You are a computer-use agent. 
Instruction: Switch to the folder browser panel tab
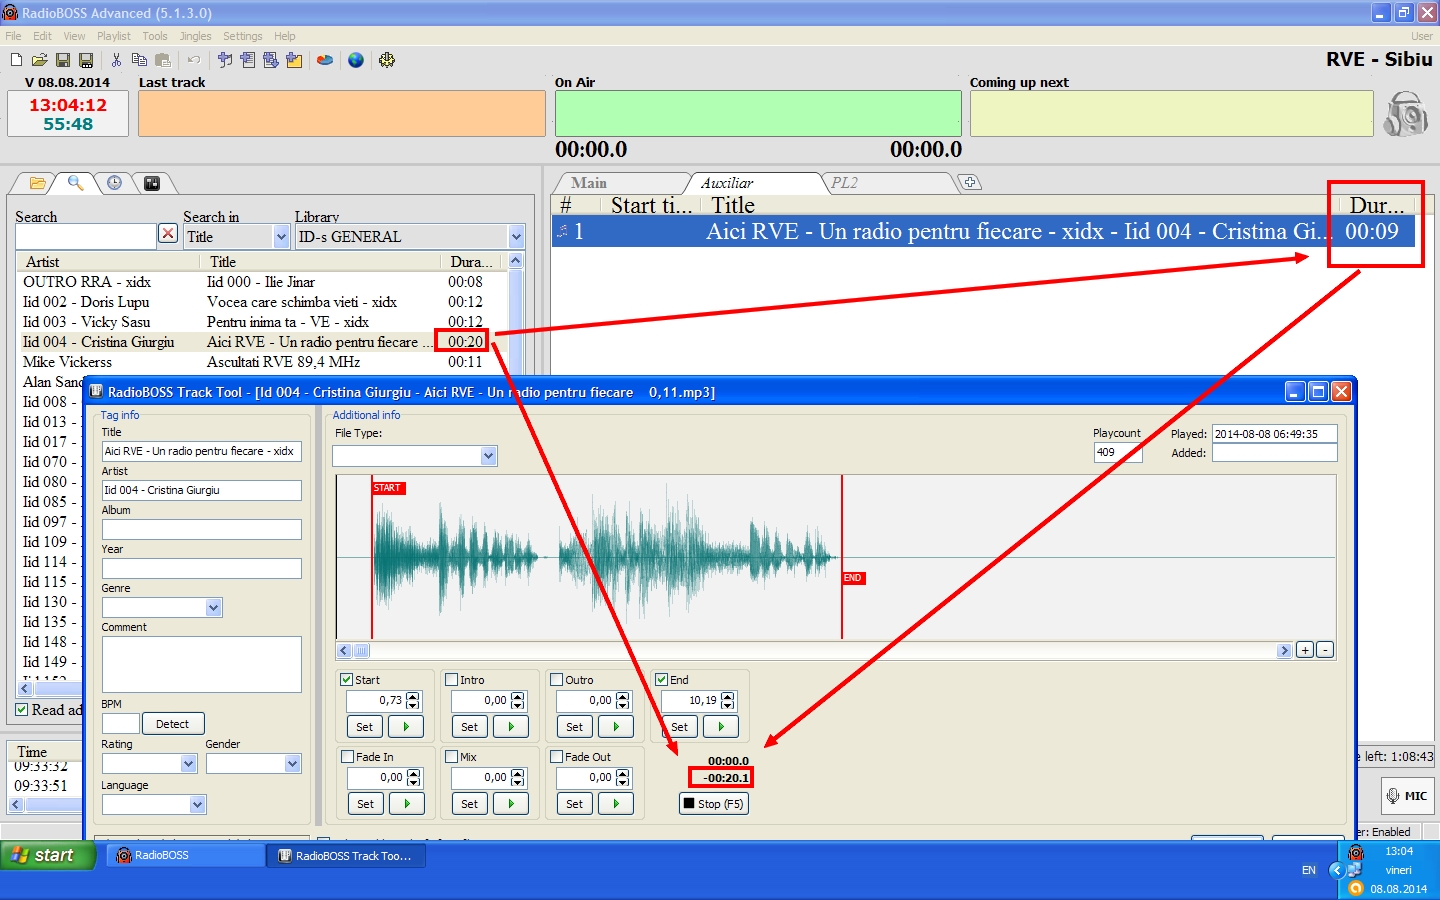pyautogui.click(x=38, y=183)
